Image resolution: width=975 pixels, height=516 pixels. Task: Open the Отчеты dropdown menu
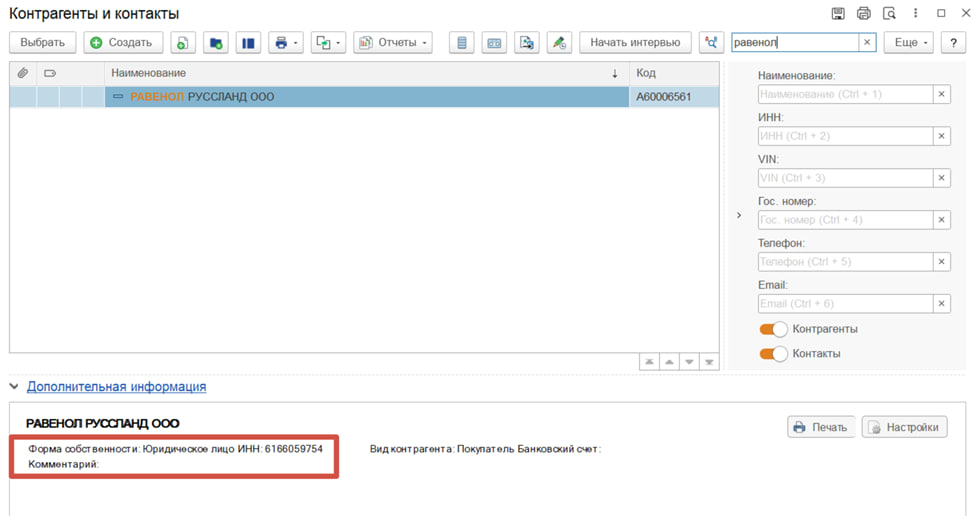point(393,43)
